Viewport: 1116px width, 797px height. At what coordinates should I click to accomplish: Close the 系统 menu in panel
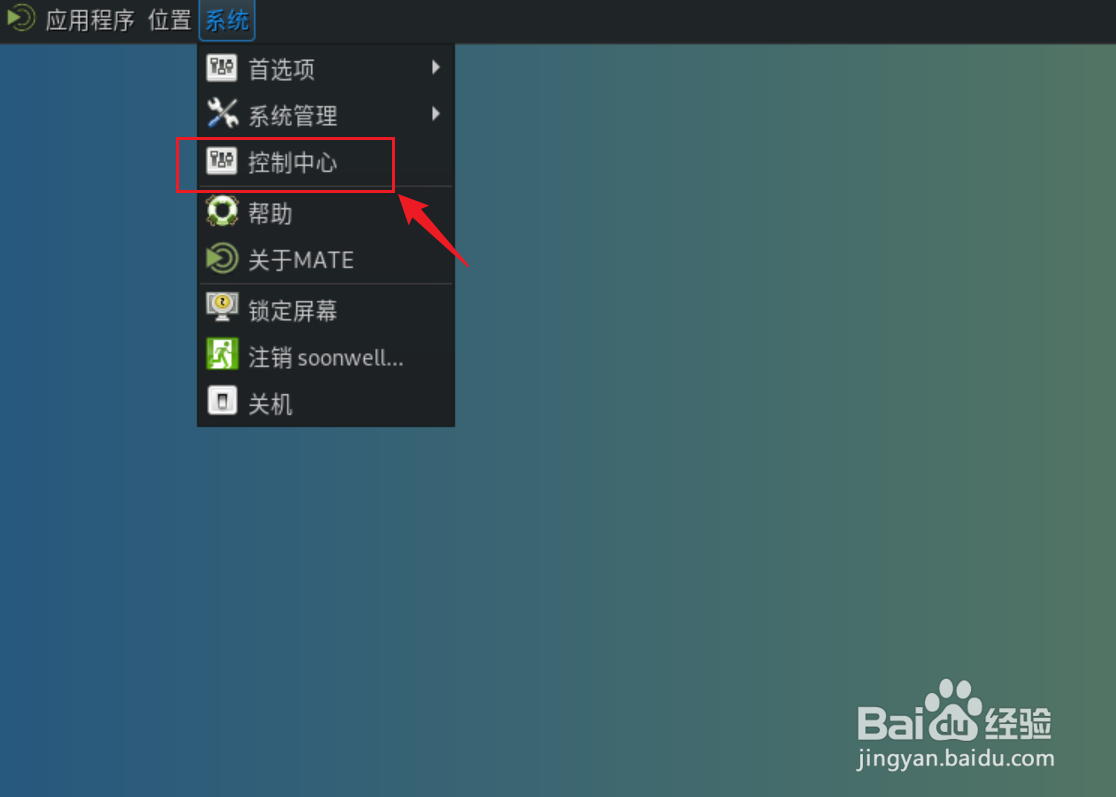pyautogui.click(x=227, y=20)
